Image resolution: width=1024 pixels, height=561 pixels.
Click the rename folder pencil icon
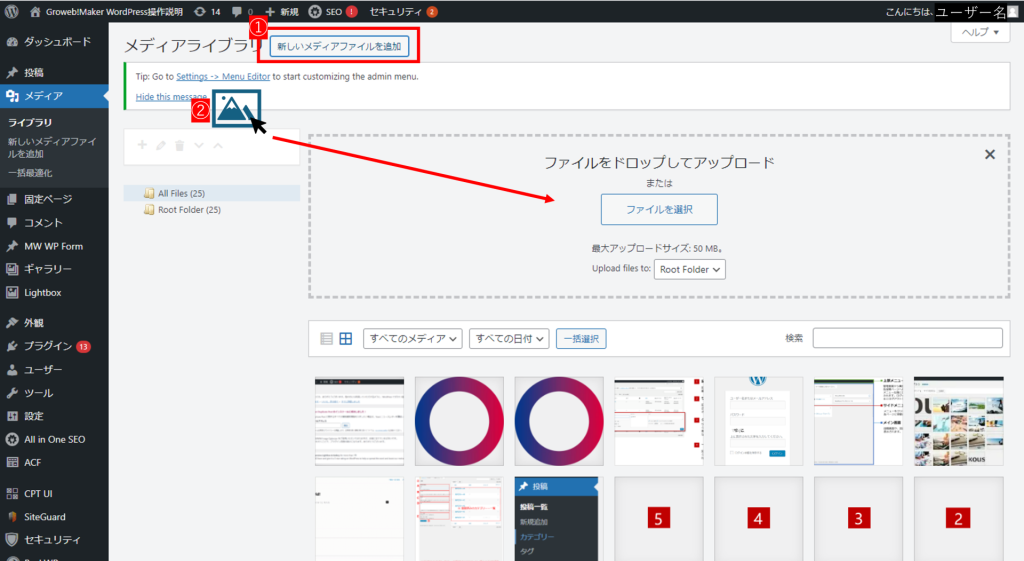161,146
